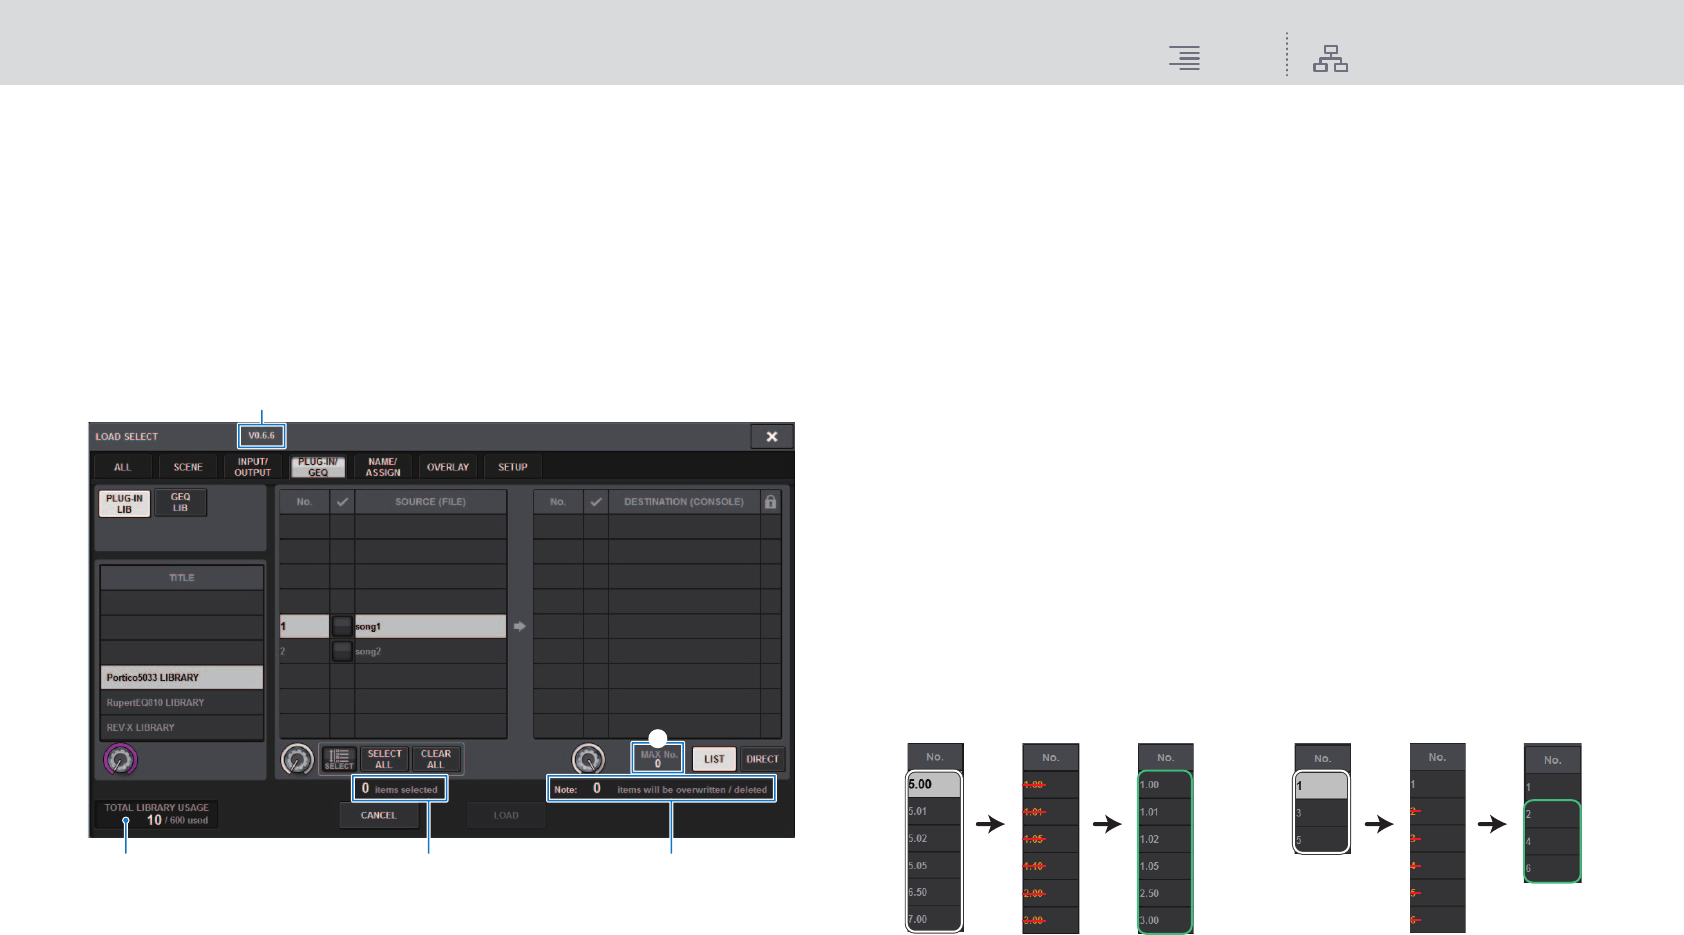Click the LOAD button
The image size is (1684, 935).
pos(506,816)
